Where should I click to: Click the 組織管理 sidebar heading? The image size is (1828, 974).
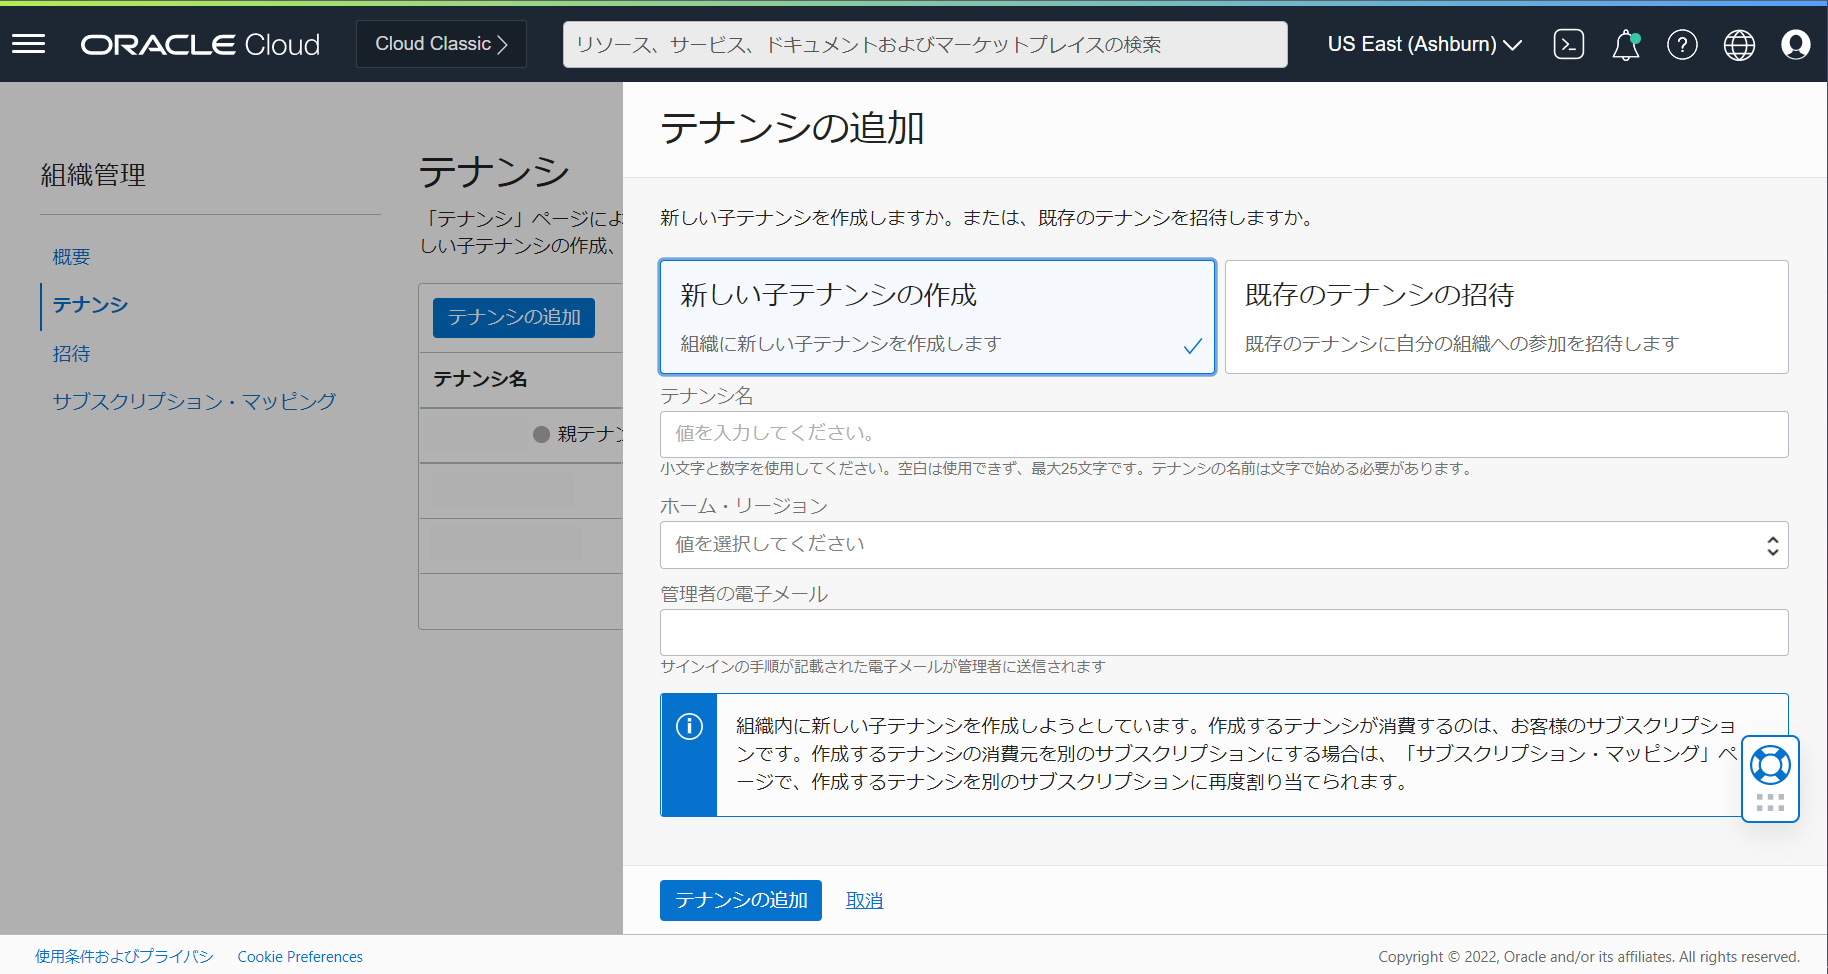tap(93, 175)
